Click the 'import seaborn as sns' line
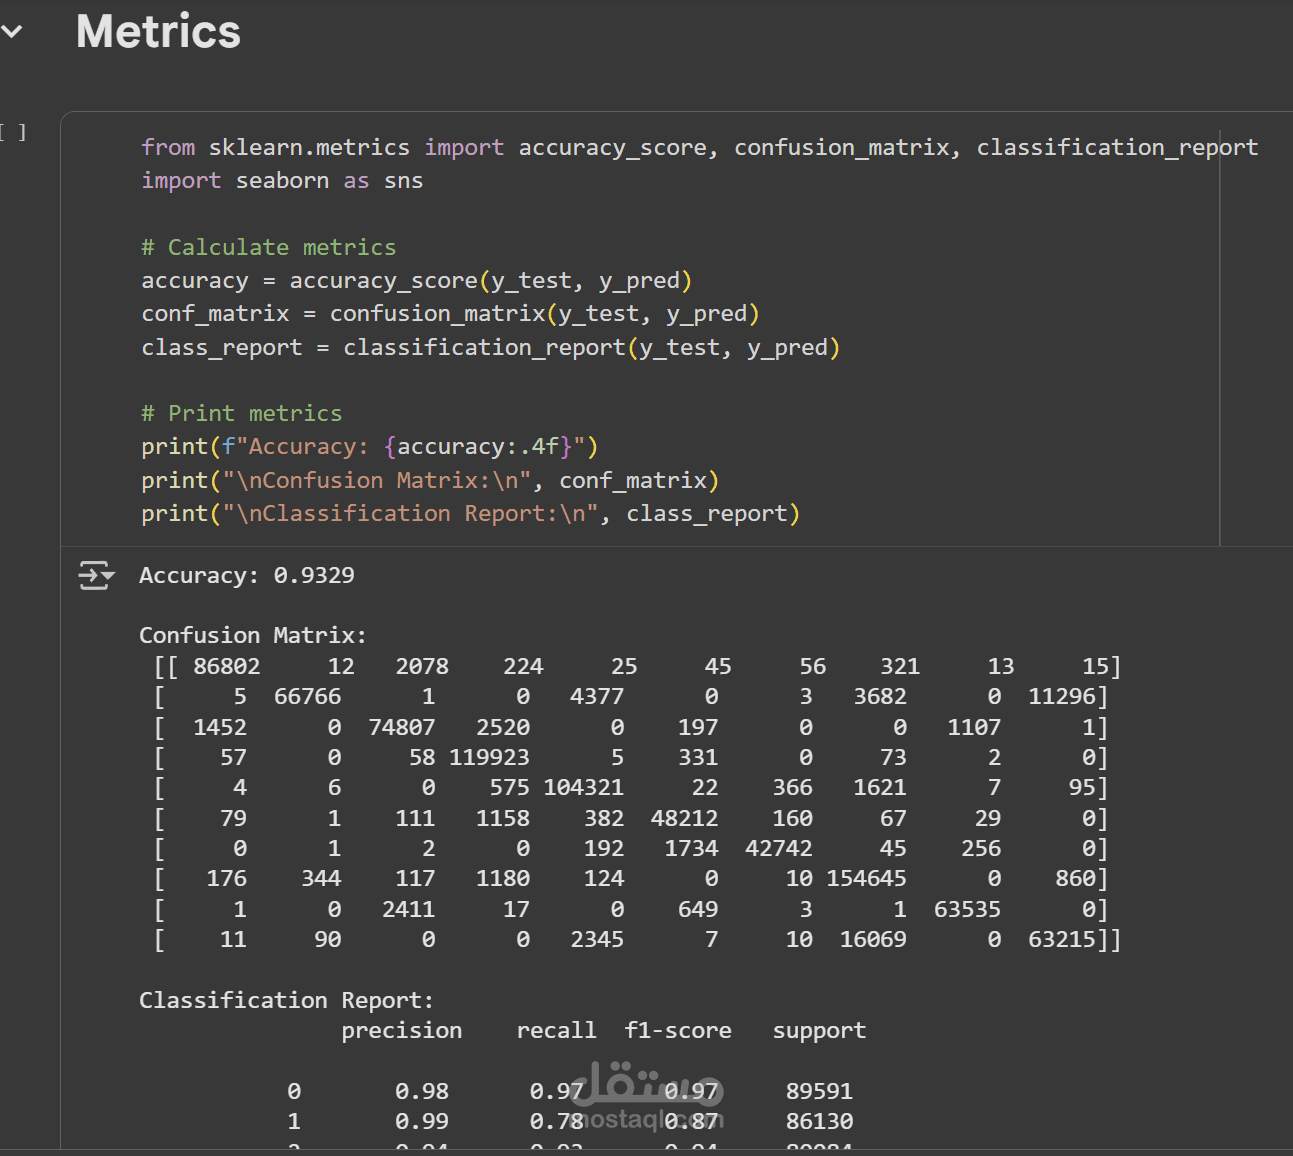This screenshot has width=1293, height=1156. 282,181
